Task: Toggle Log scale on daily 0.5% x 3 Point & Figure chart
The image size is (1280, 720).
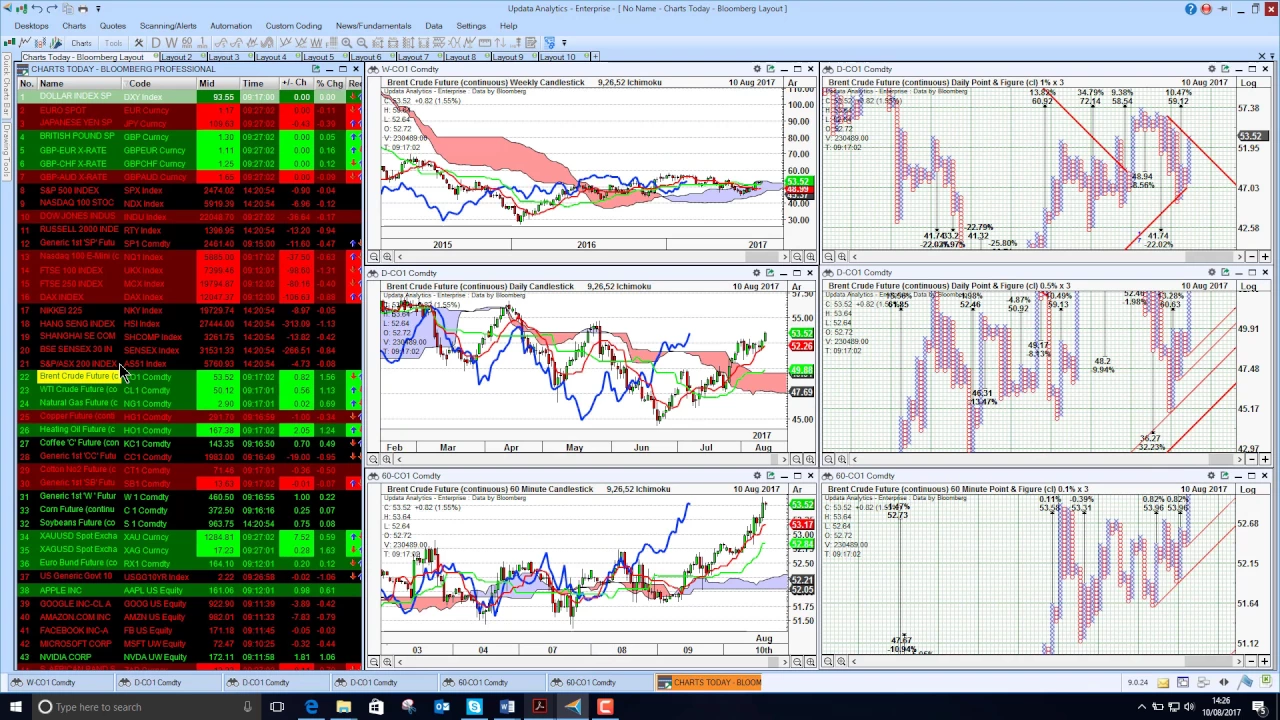Action: click(1248, 287)
